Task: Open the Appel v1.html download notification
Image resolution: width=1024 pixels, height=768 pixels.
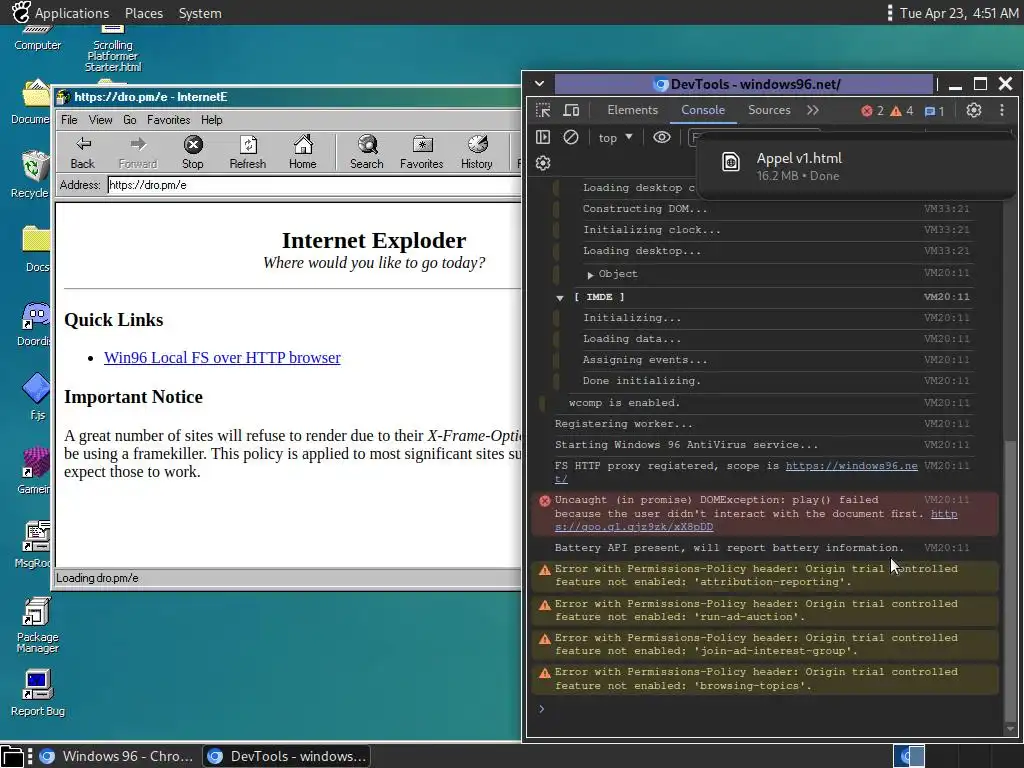Action: click(x=856, y=166)
